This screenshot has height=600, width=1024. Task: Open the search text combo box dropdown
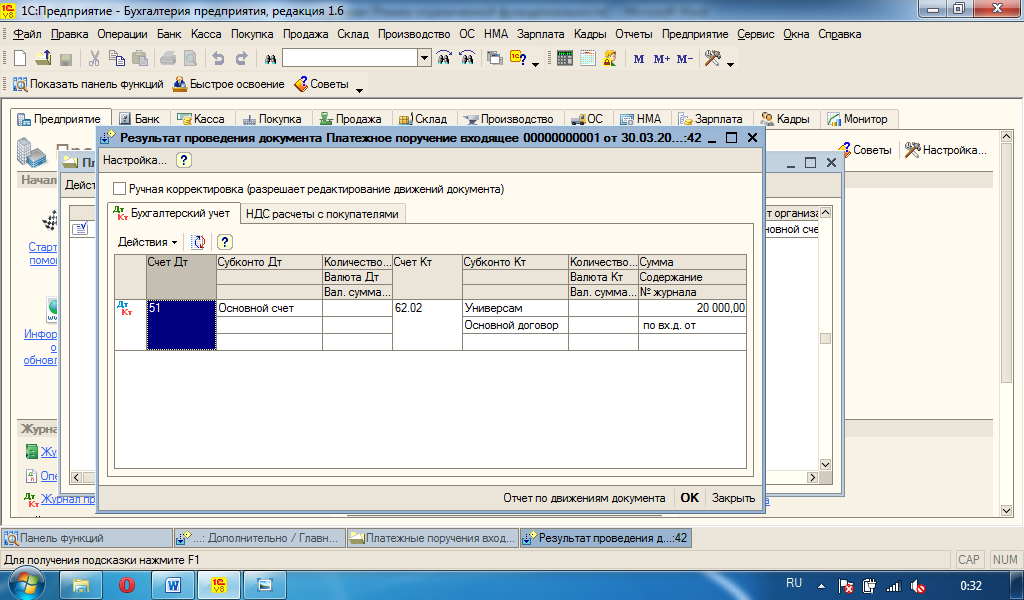[425, 59]
